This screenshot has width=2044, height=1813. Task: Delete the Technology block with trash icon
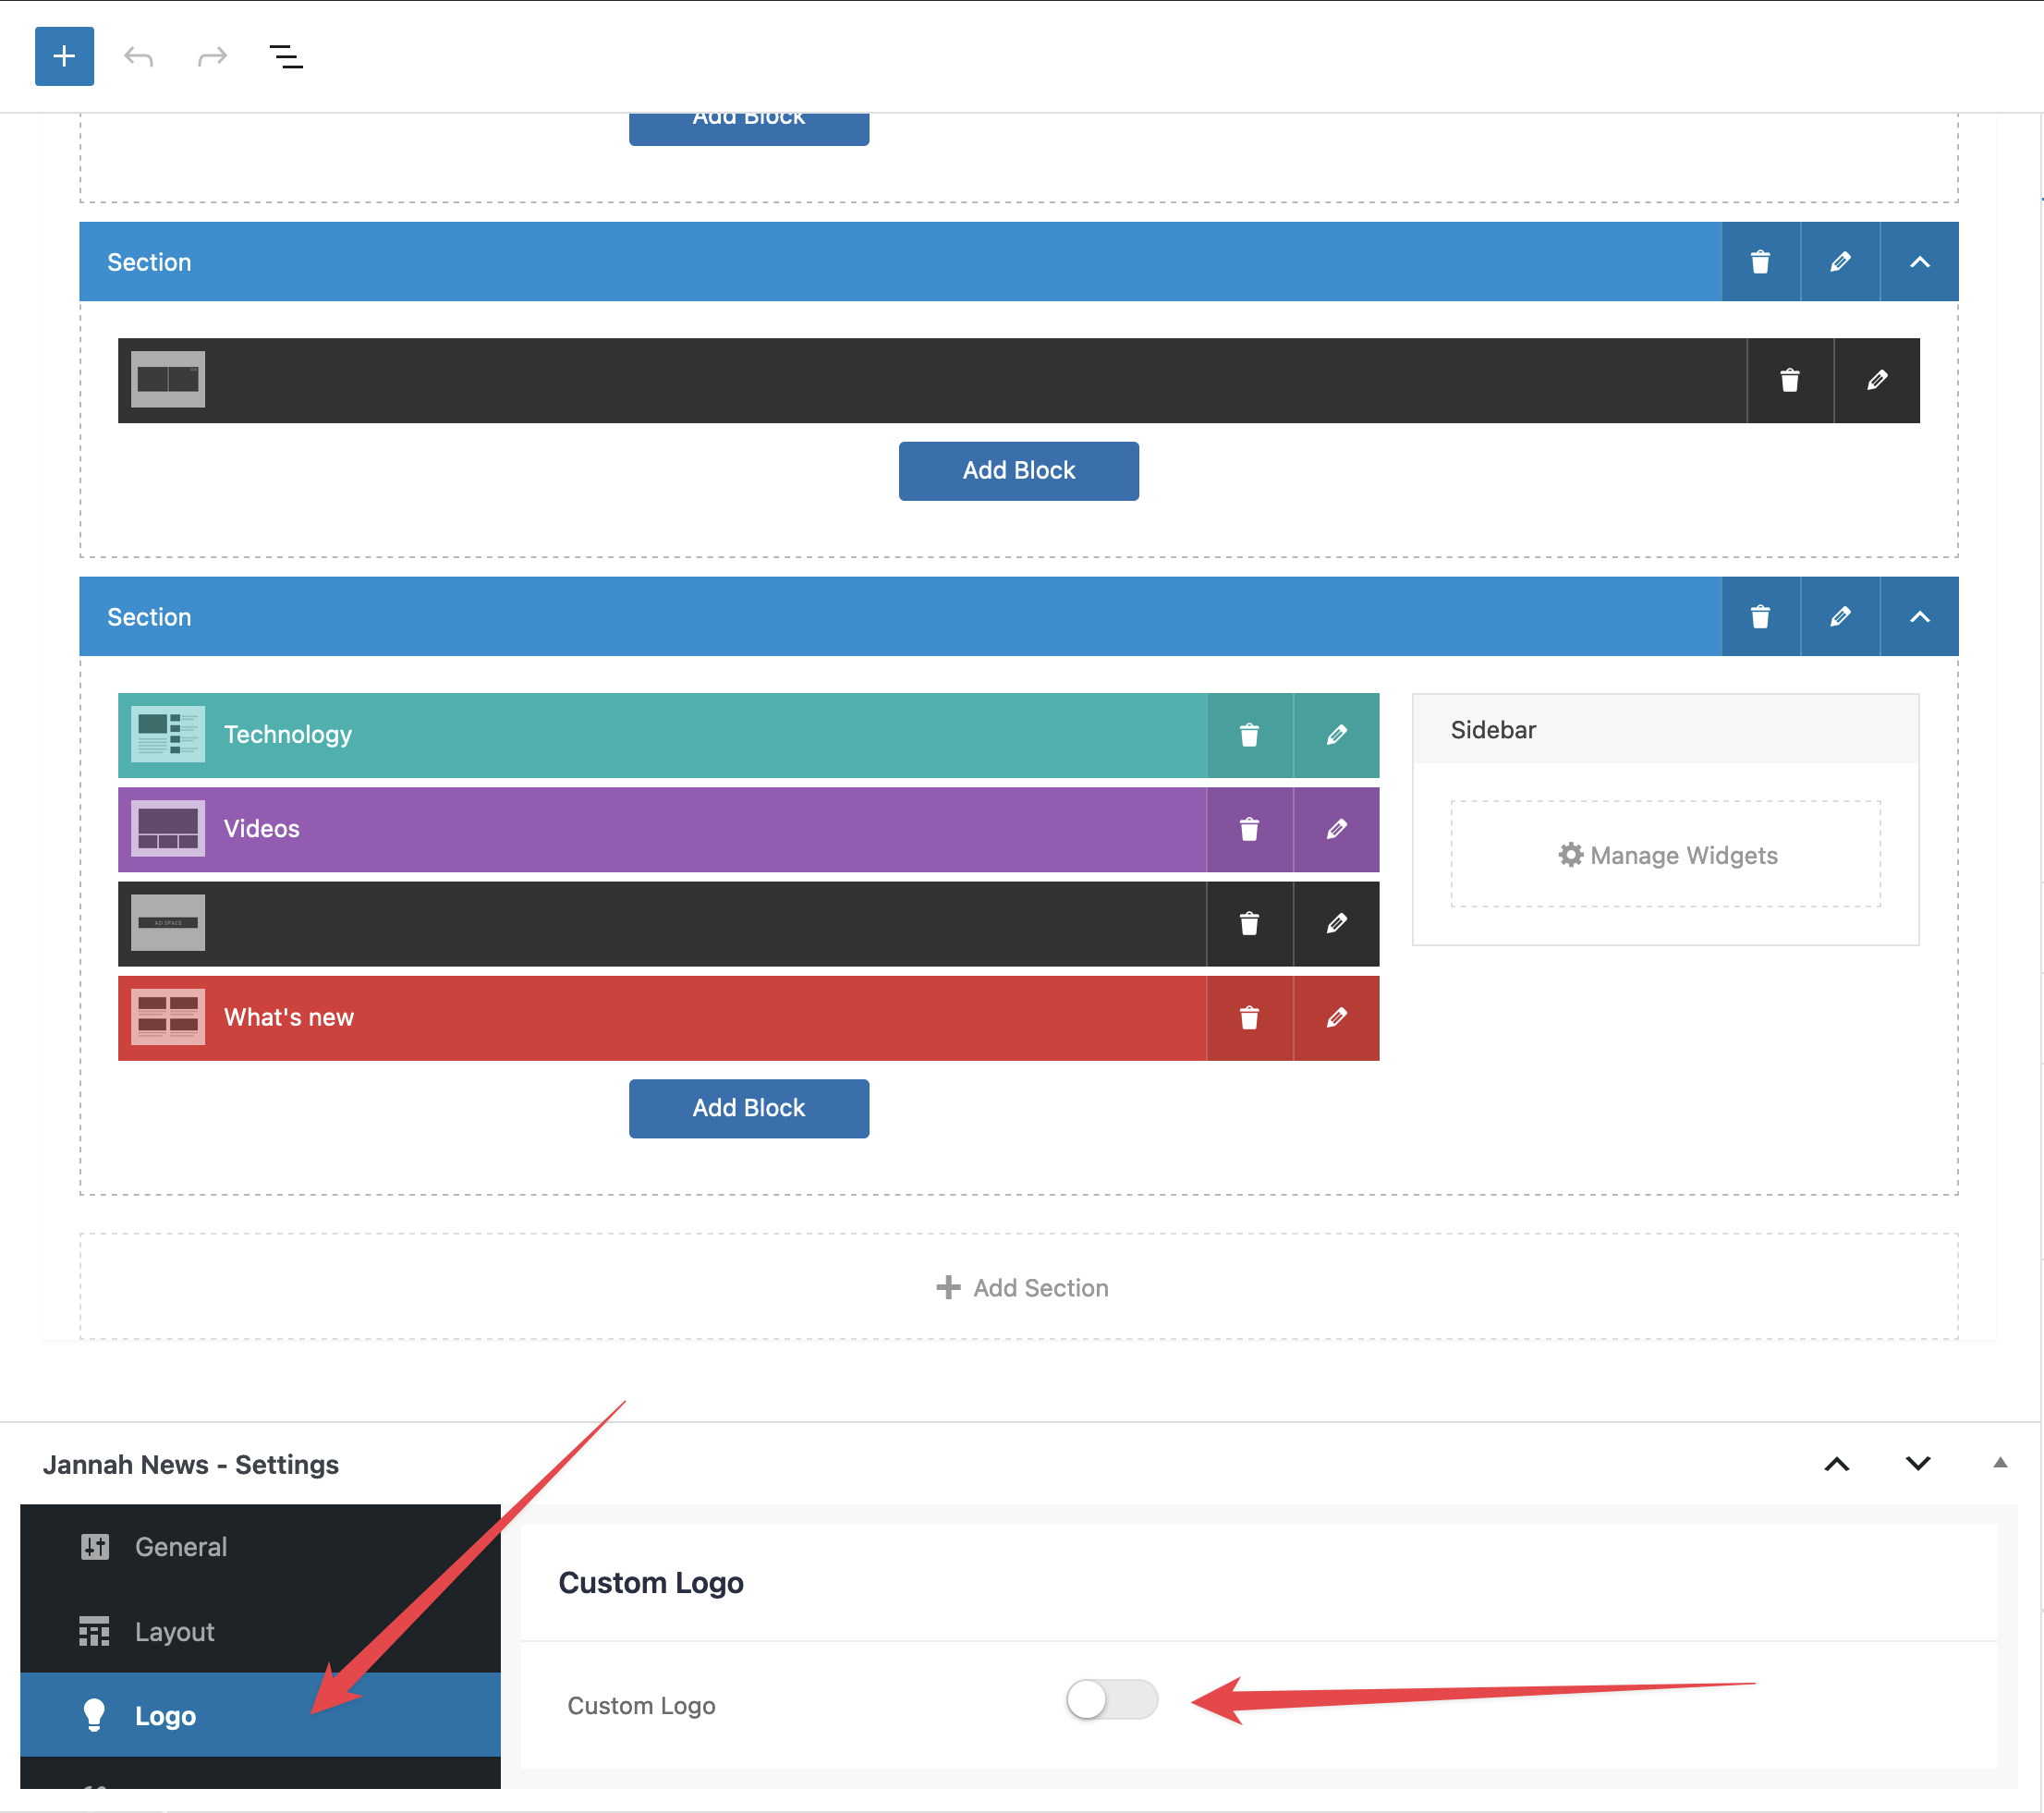click(1249, 735)
